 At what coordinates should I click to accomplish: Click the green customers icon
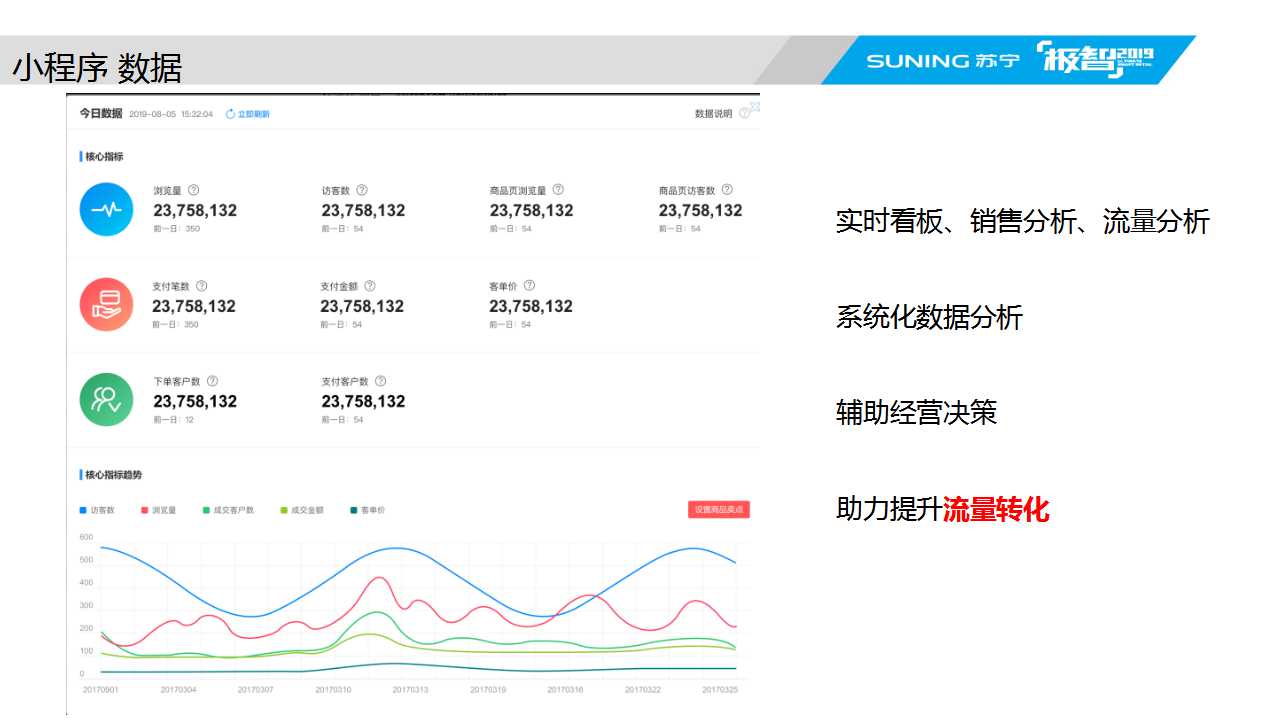(x=106, y=399)
